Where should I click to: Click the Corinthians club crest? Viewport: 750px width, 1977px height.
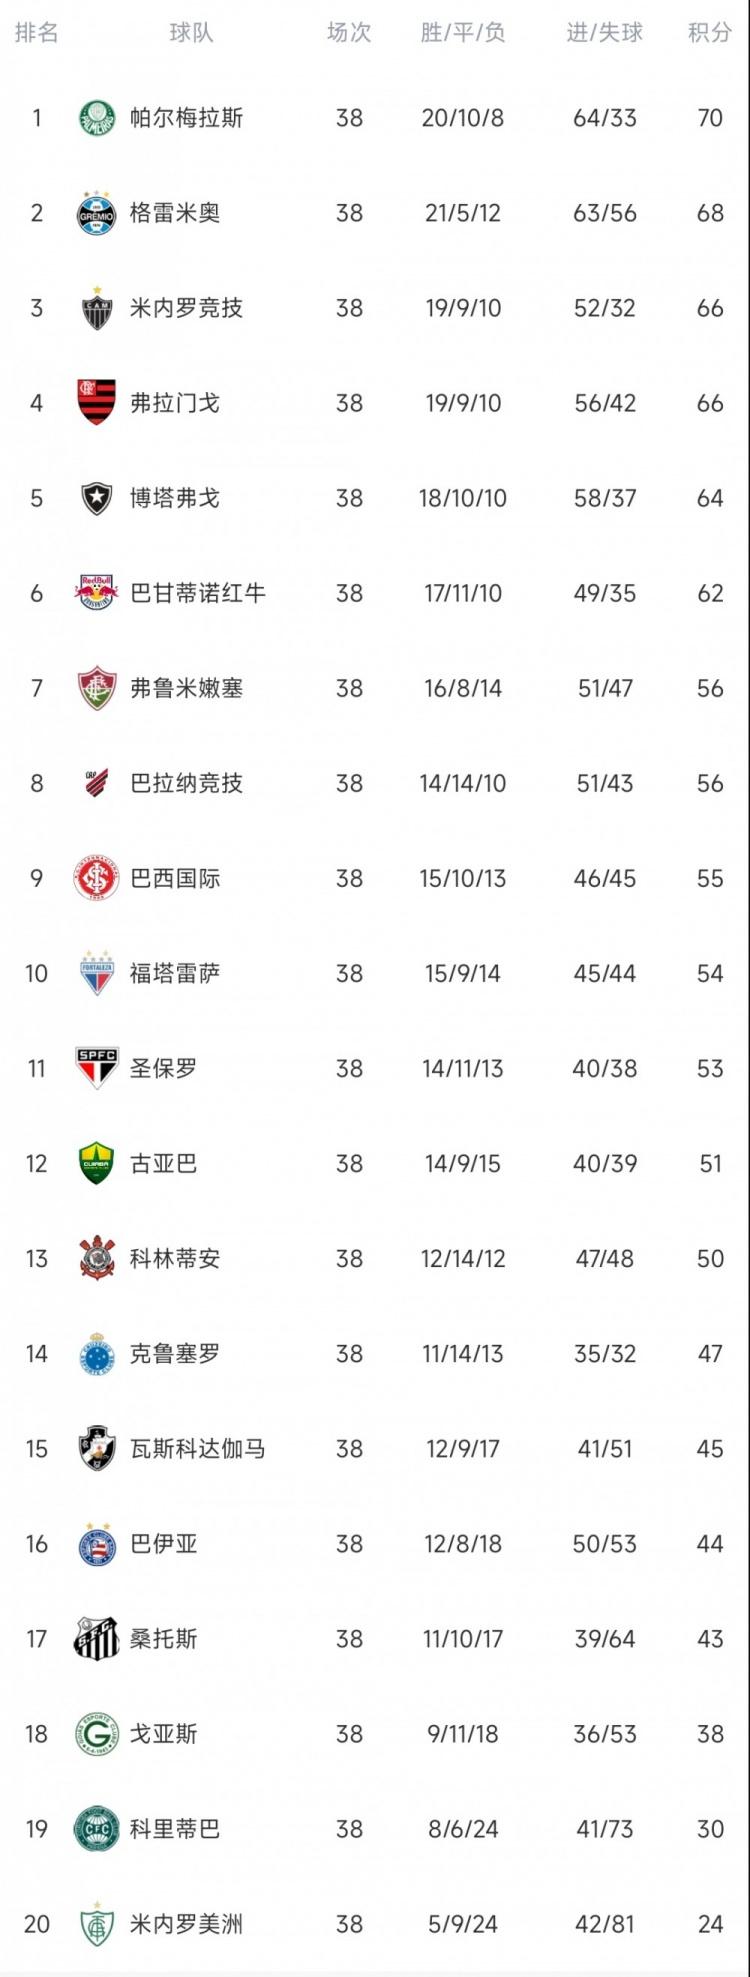tap(97, 1258)
